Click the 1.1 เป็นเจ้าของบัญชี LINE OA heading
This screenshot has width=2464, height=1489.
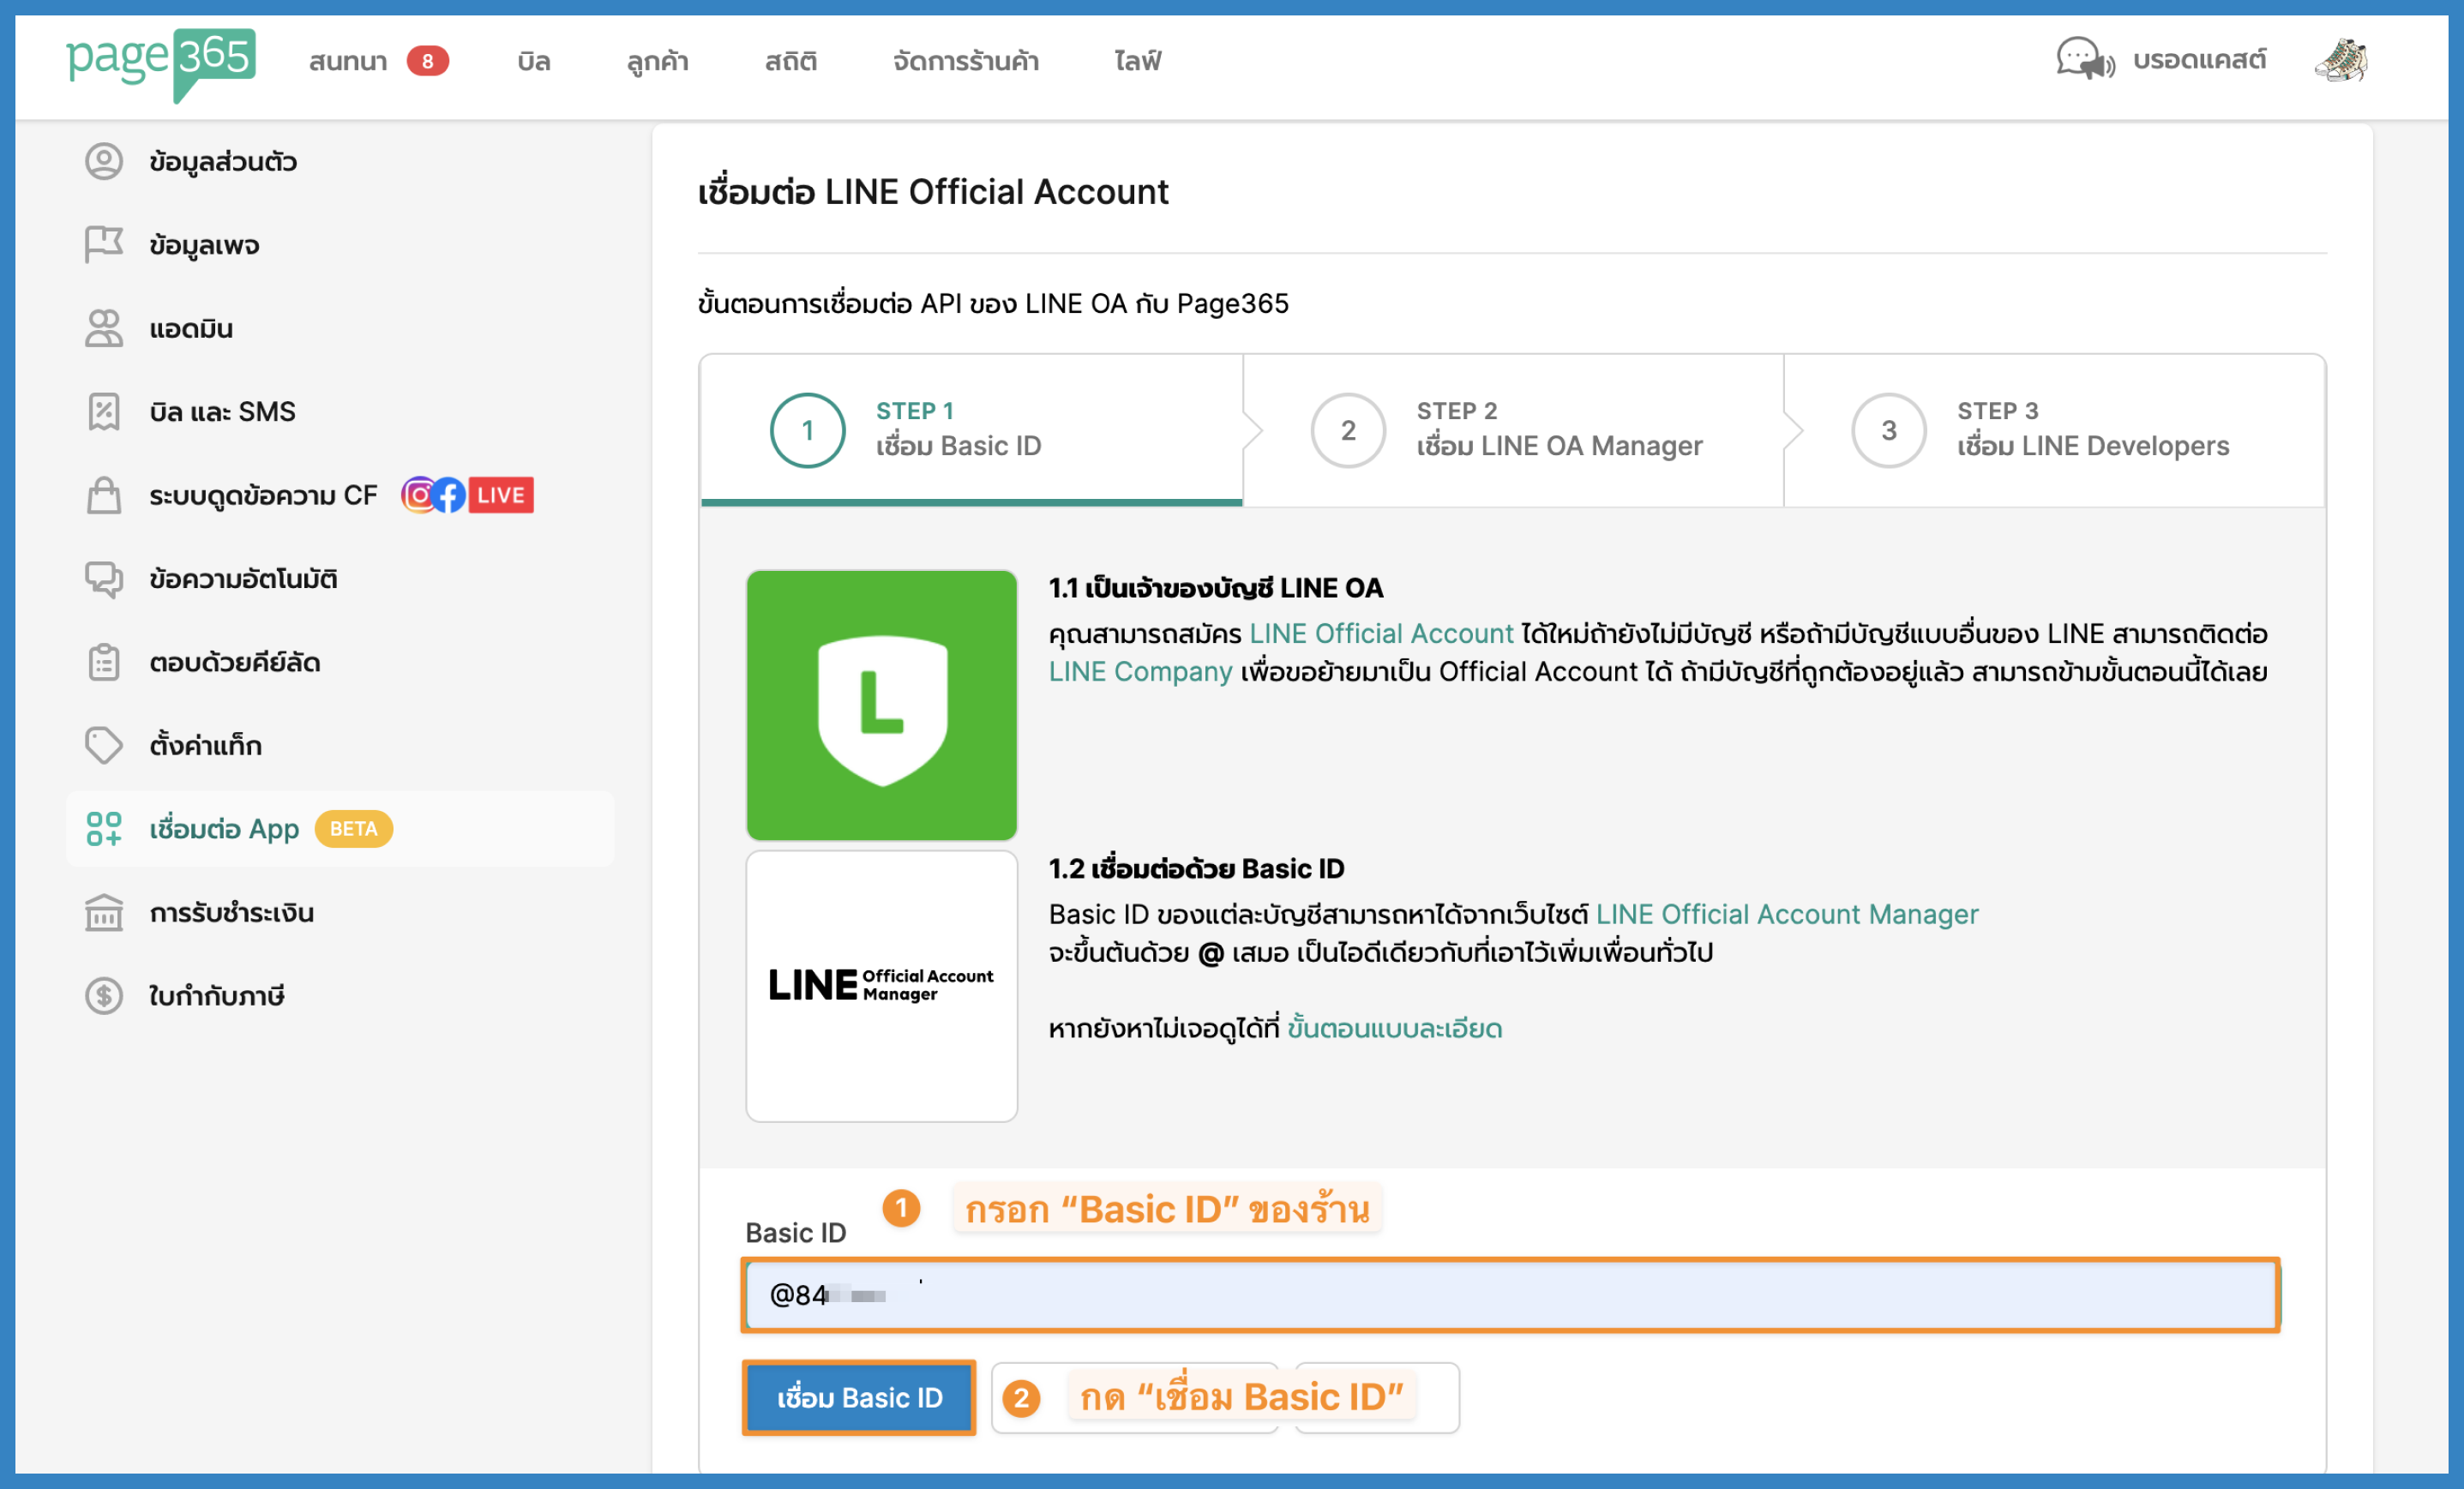point(1216,588)
